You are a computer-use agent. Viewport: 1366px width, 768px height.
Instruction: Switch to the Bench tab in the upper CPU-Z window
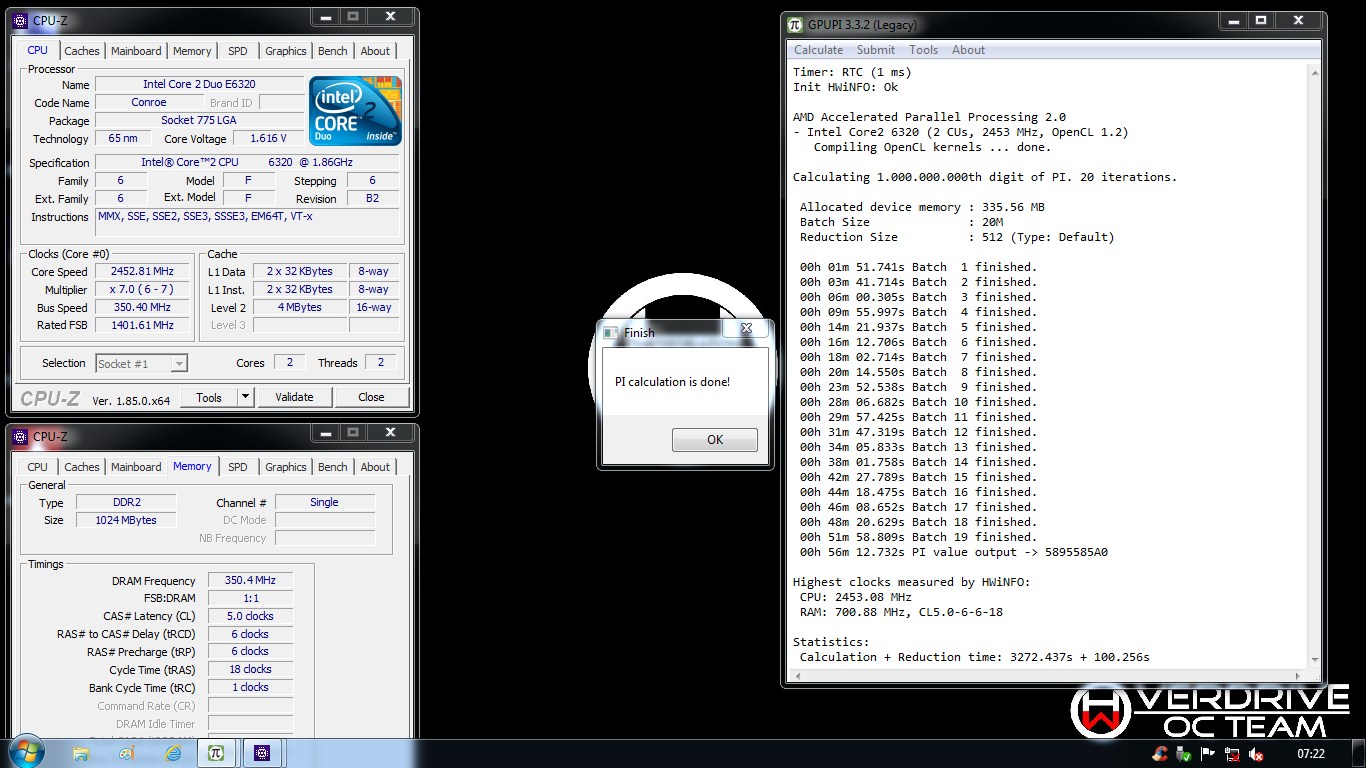(333, 51)
